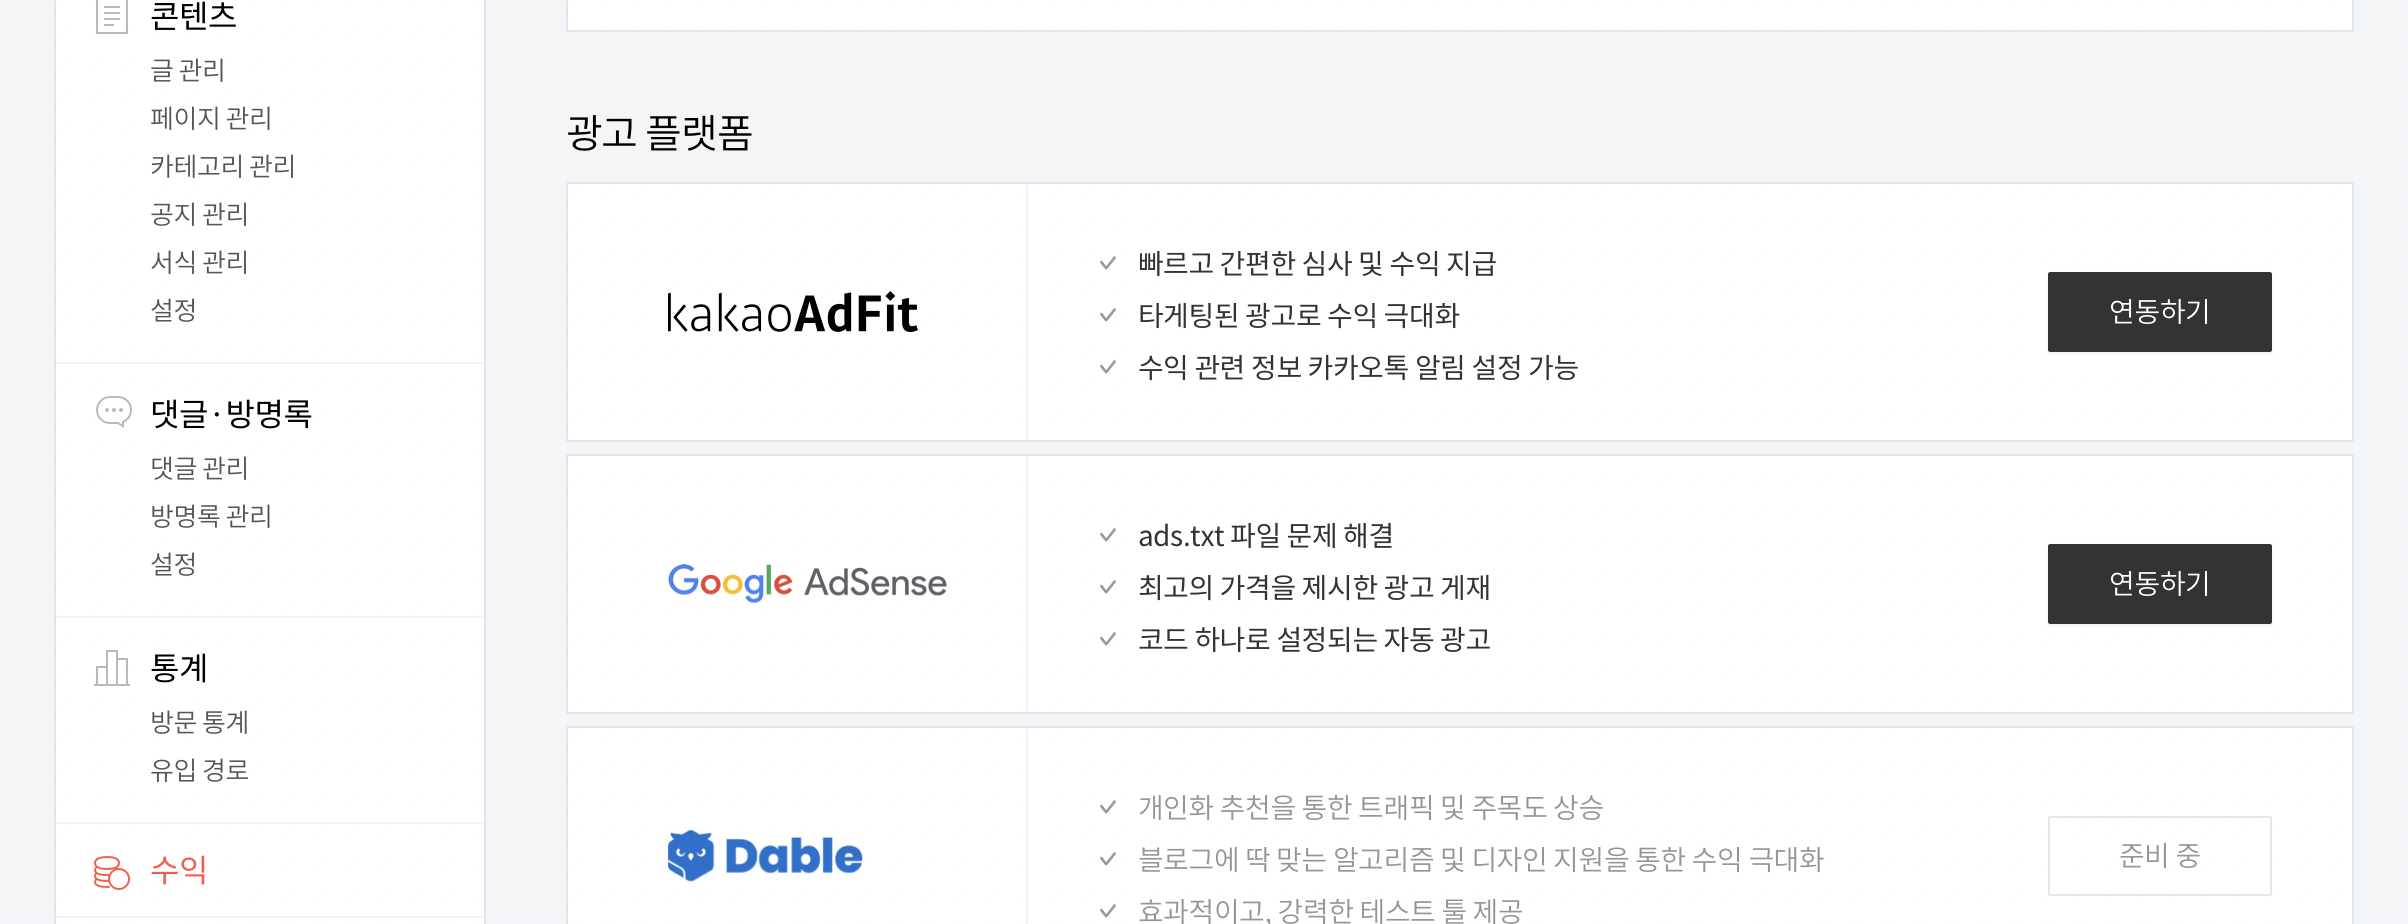Open 서식 관리 page
Screen dimensions: 2408x924
[199, 262]
